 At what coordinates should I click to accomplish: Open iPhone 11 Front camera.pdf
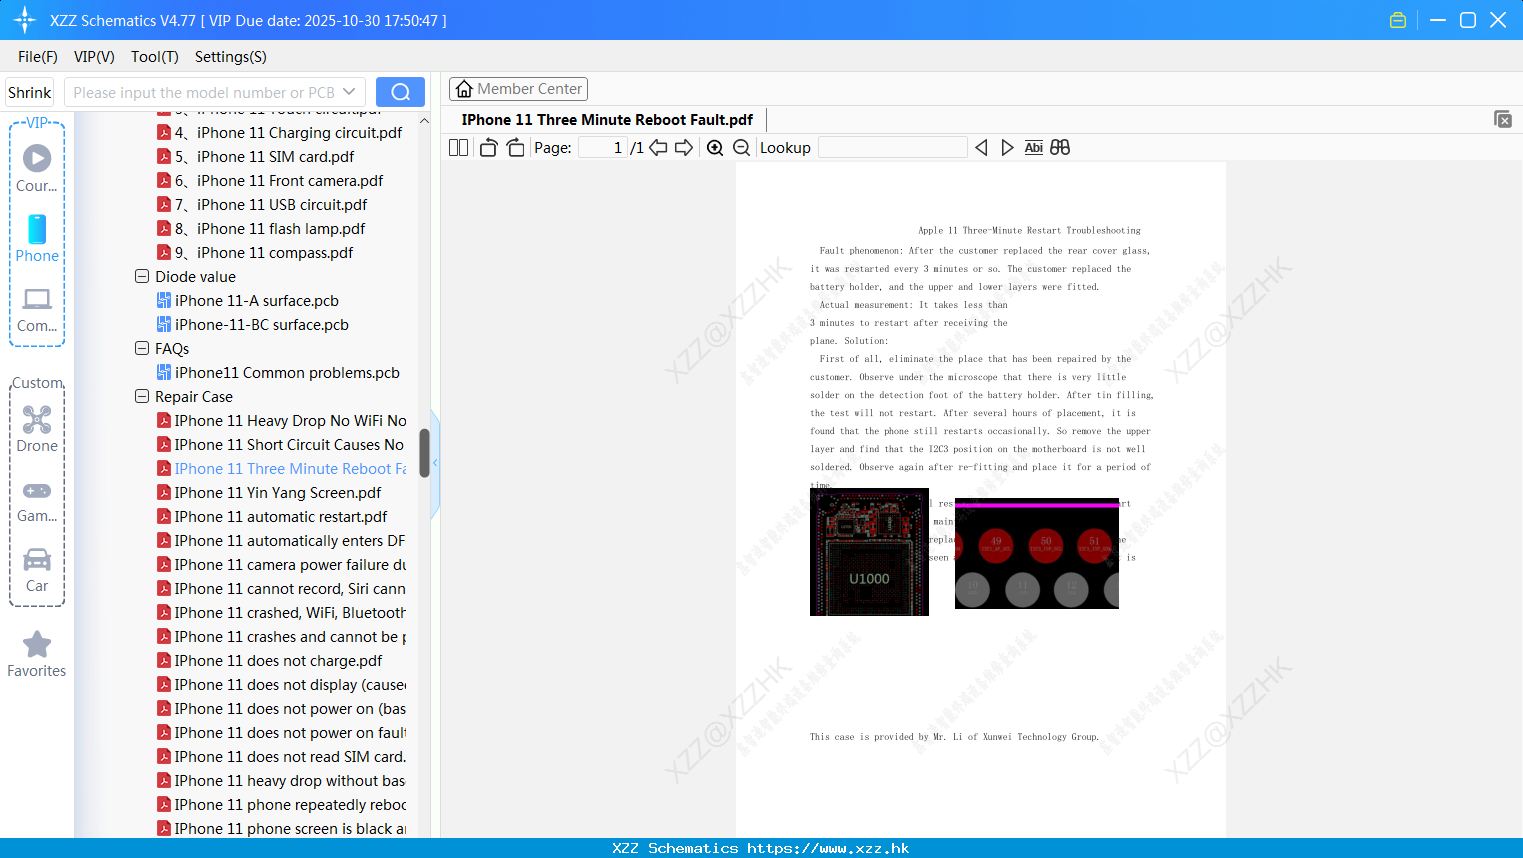tap(270, 180)
